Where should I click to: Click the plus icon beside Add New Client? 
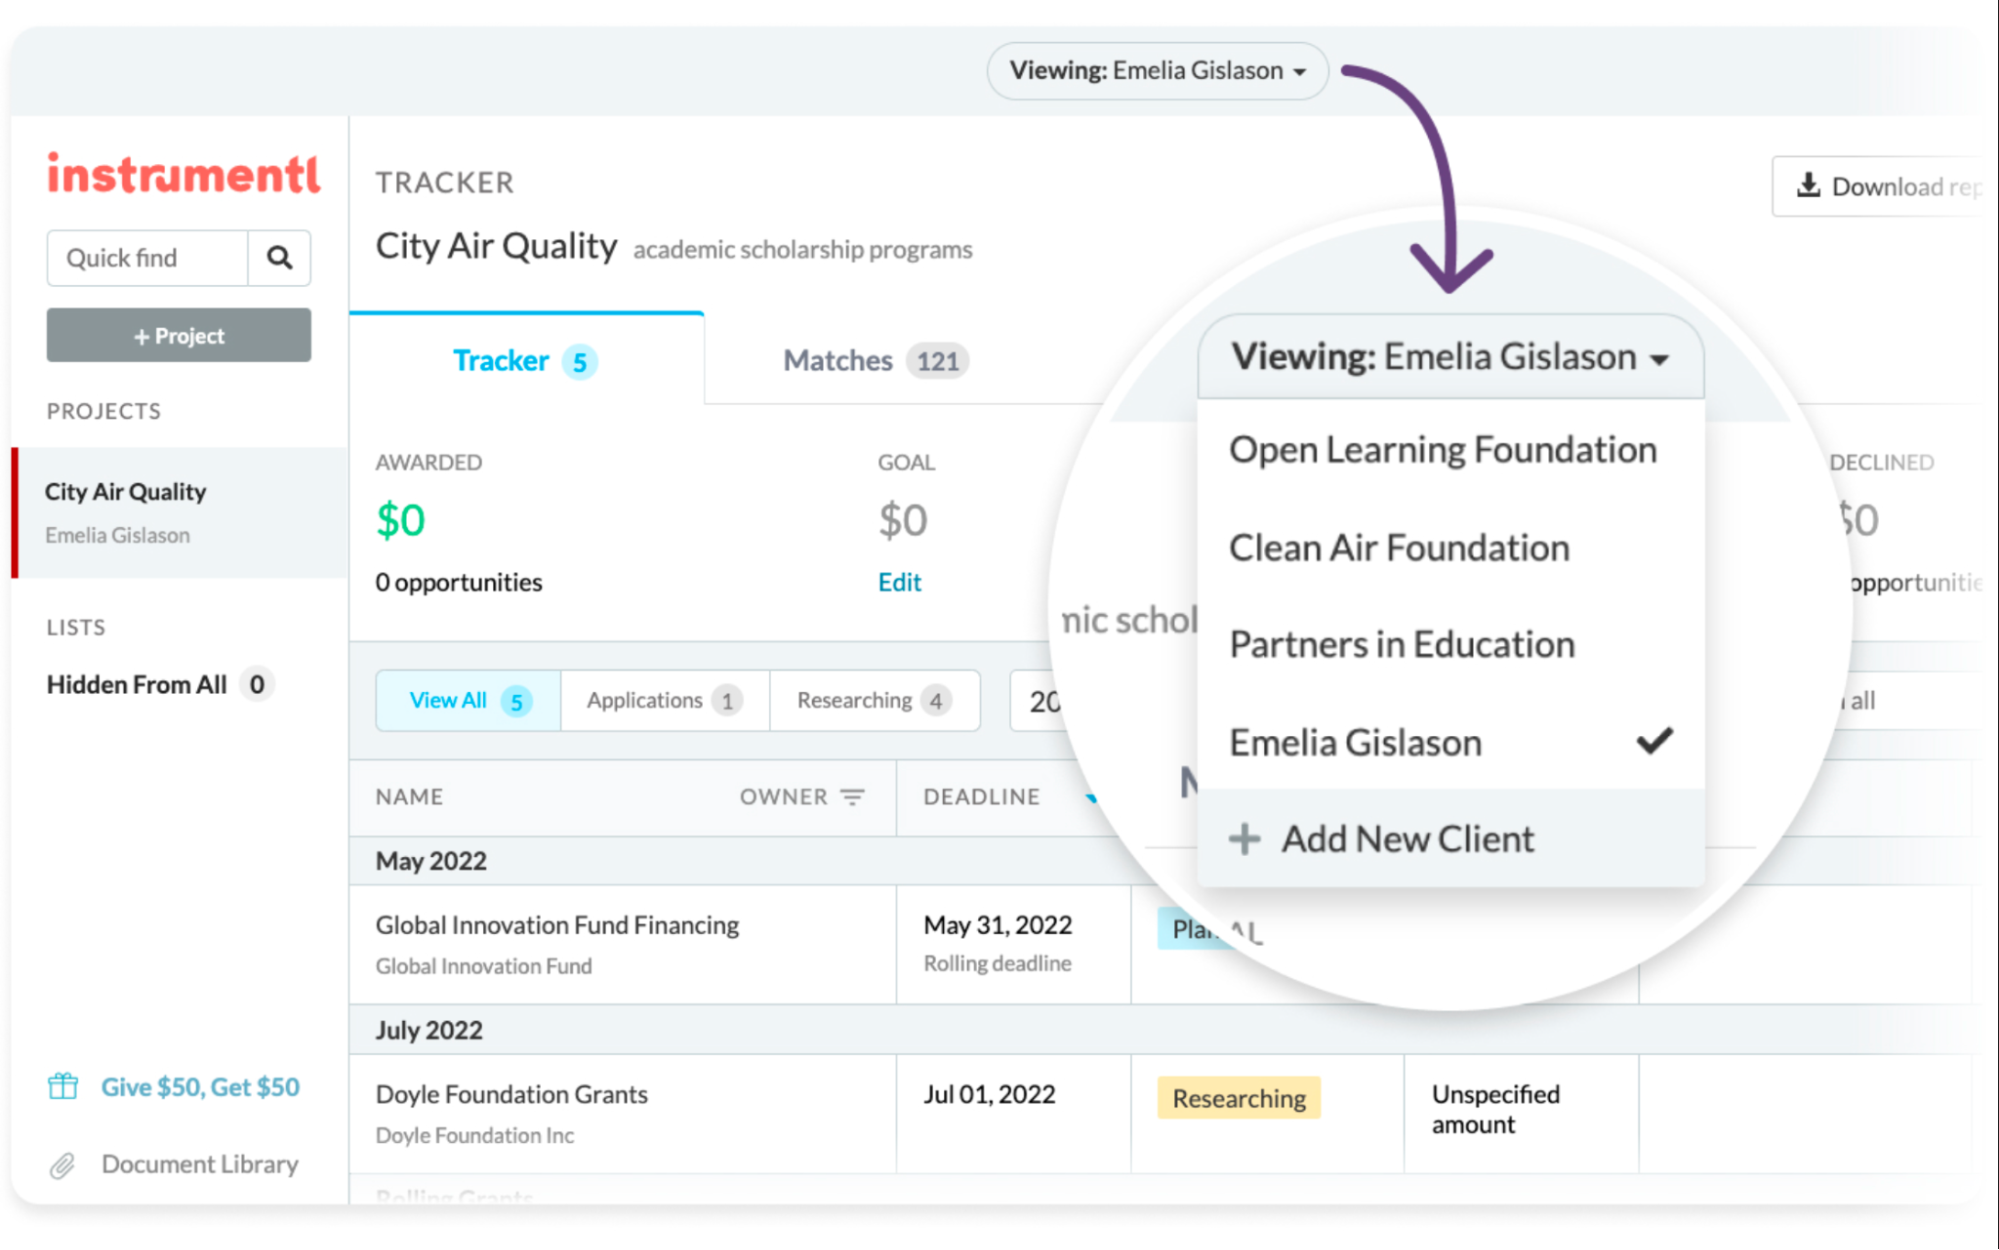coord(1244,839)
